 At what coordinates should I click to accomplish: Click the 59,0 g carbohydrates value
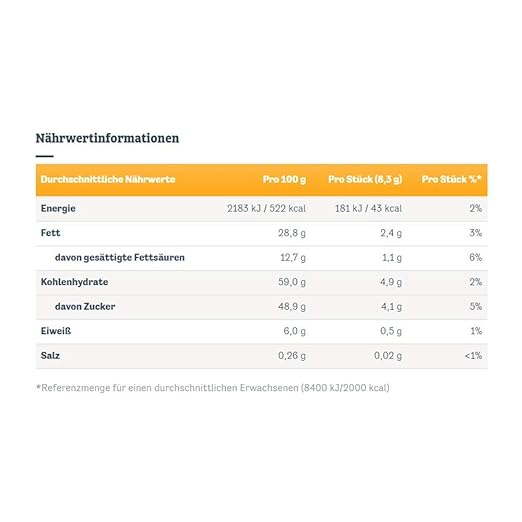click(292, 282)
